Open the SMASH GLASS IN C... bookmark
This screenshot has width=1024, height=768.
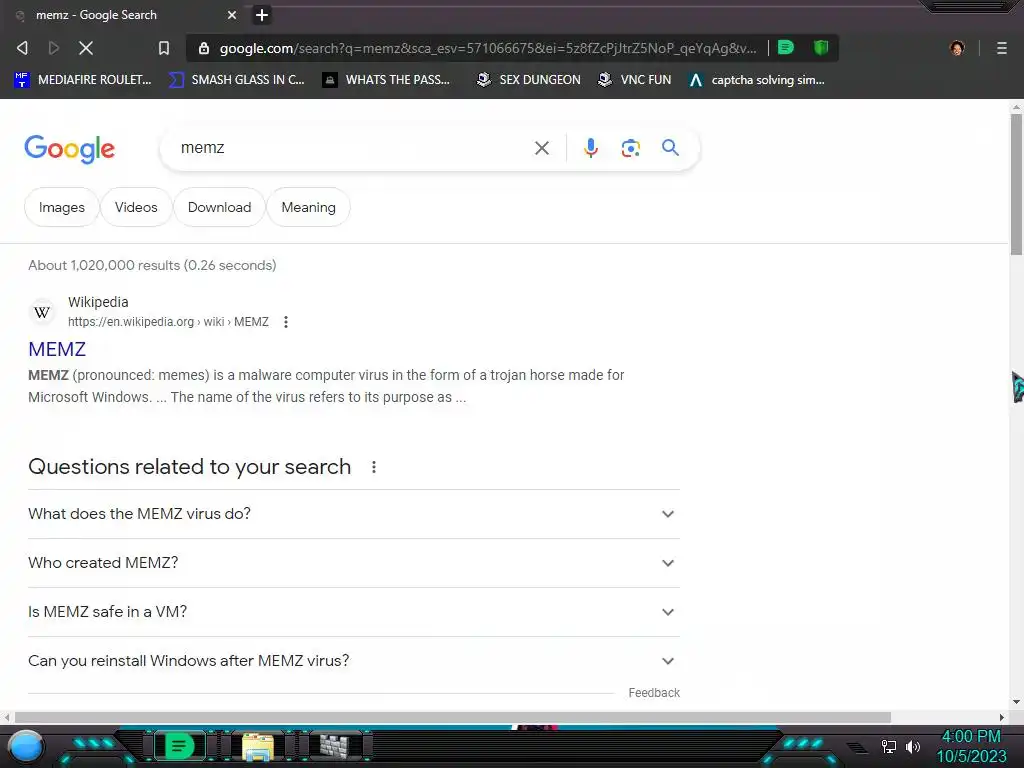(x=236, y=80)
